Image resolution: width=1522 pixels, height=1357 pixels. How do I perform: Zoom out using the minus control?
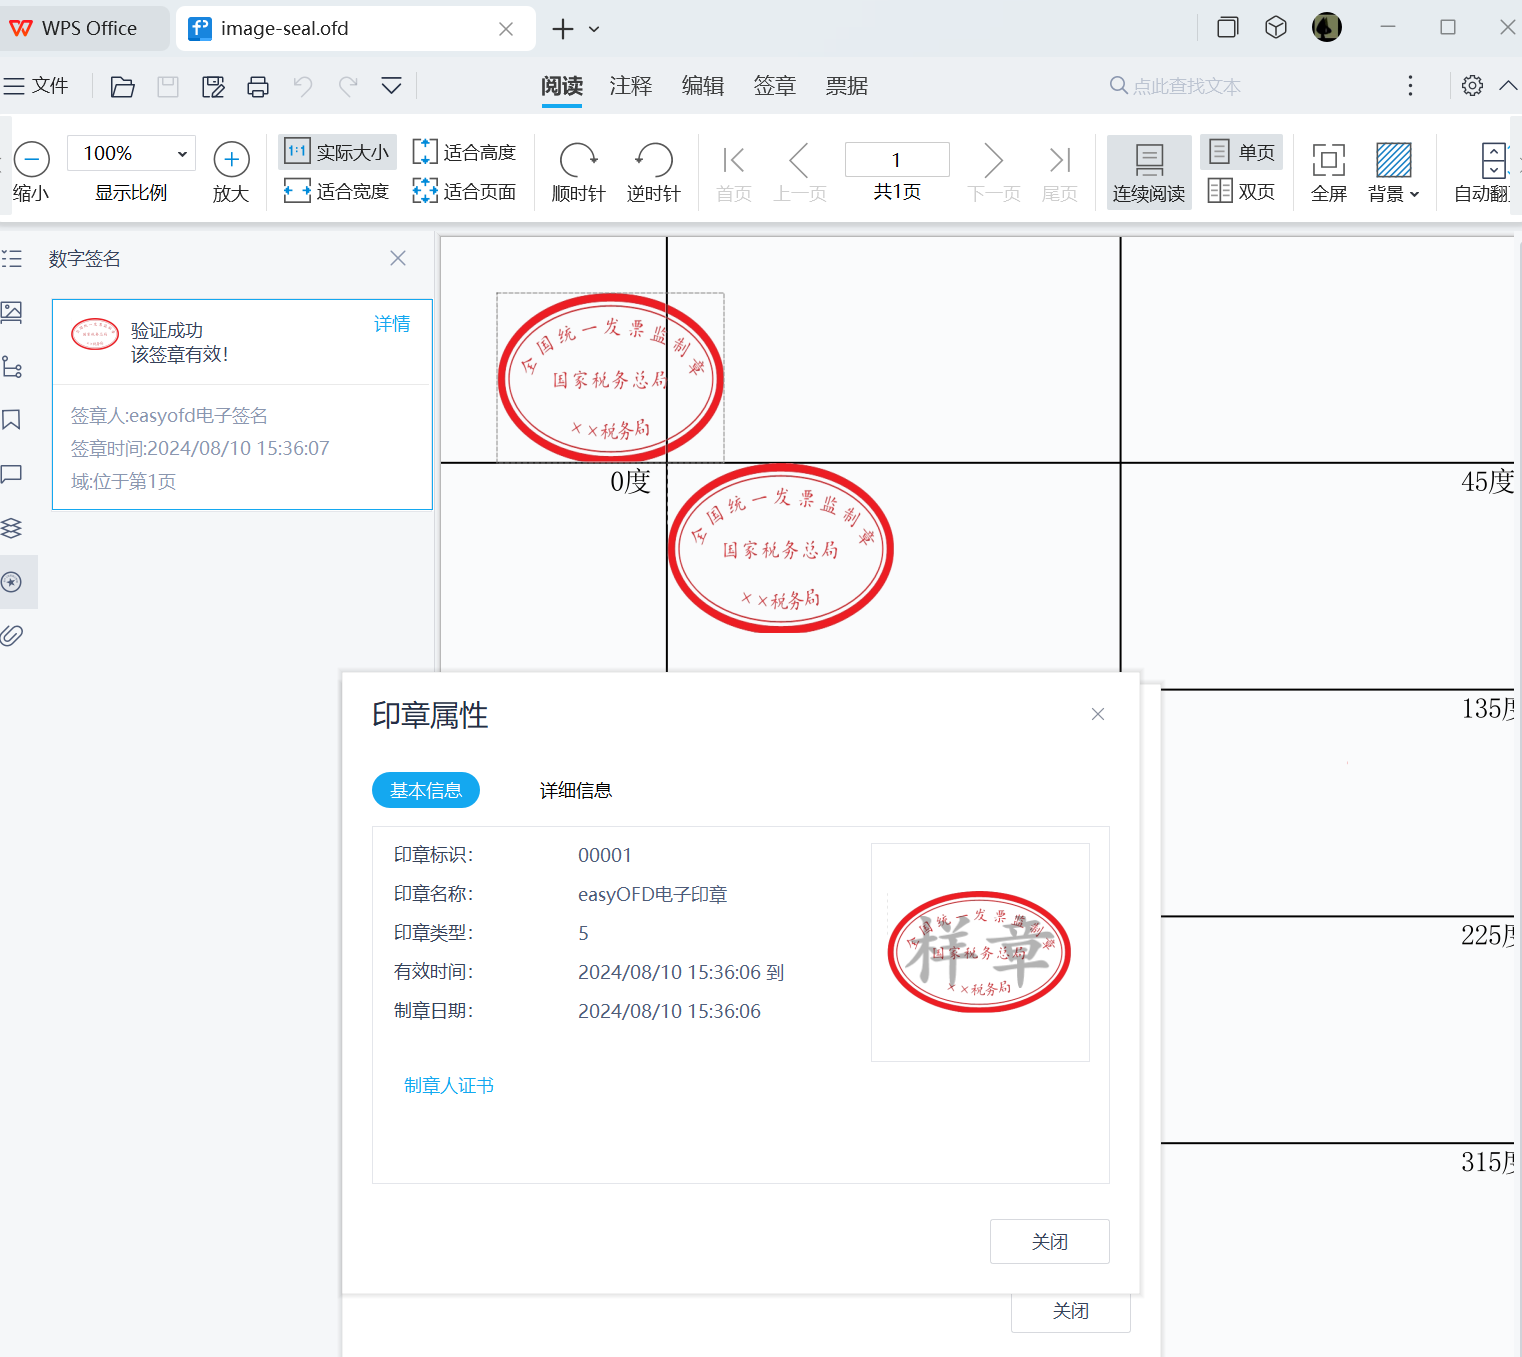[x=31, y=159]
